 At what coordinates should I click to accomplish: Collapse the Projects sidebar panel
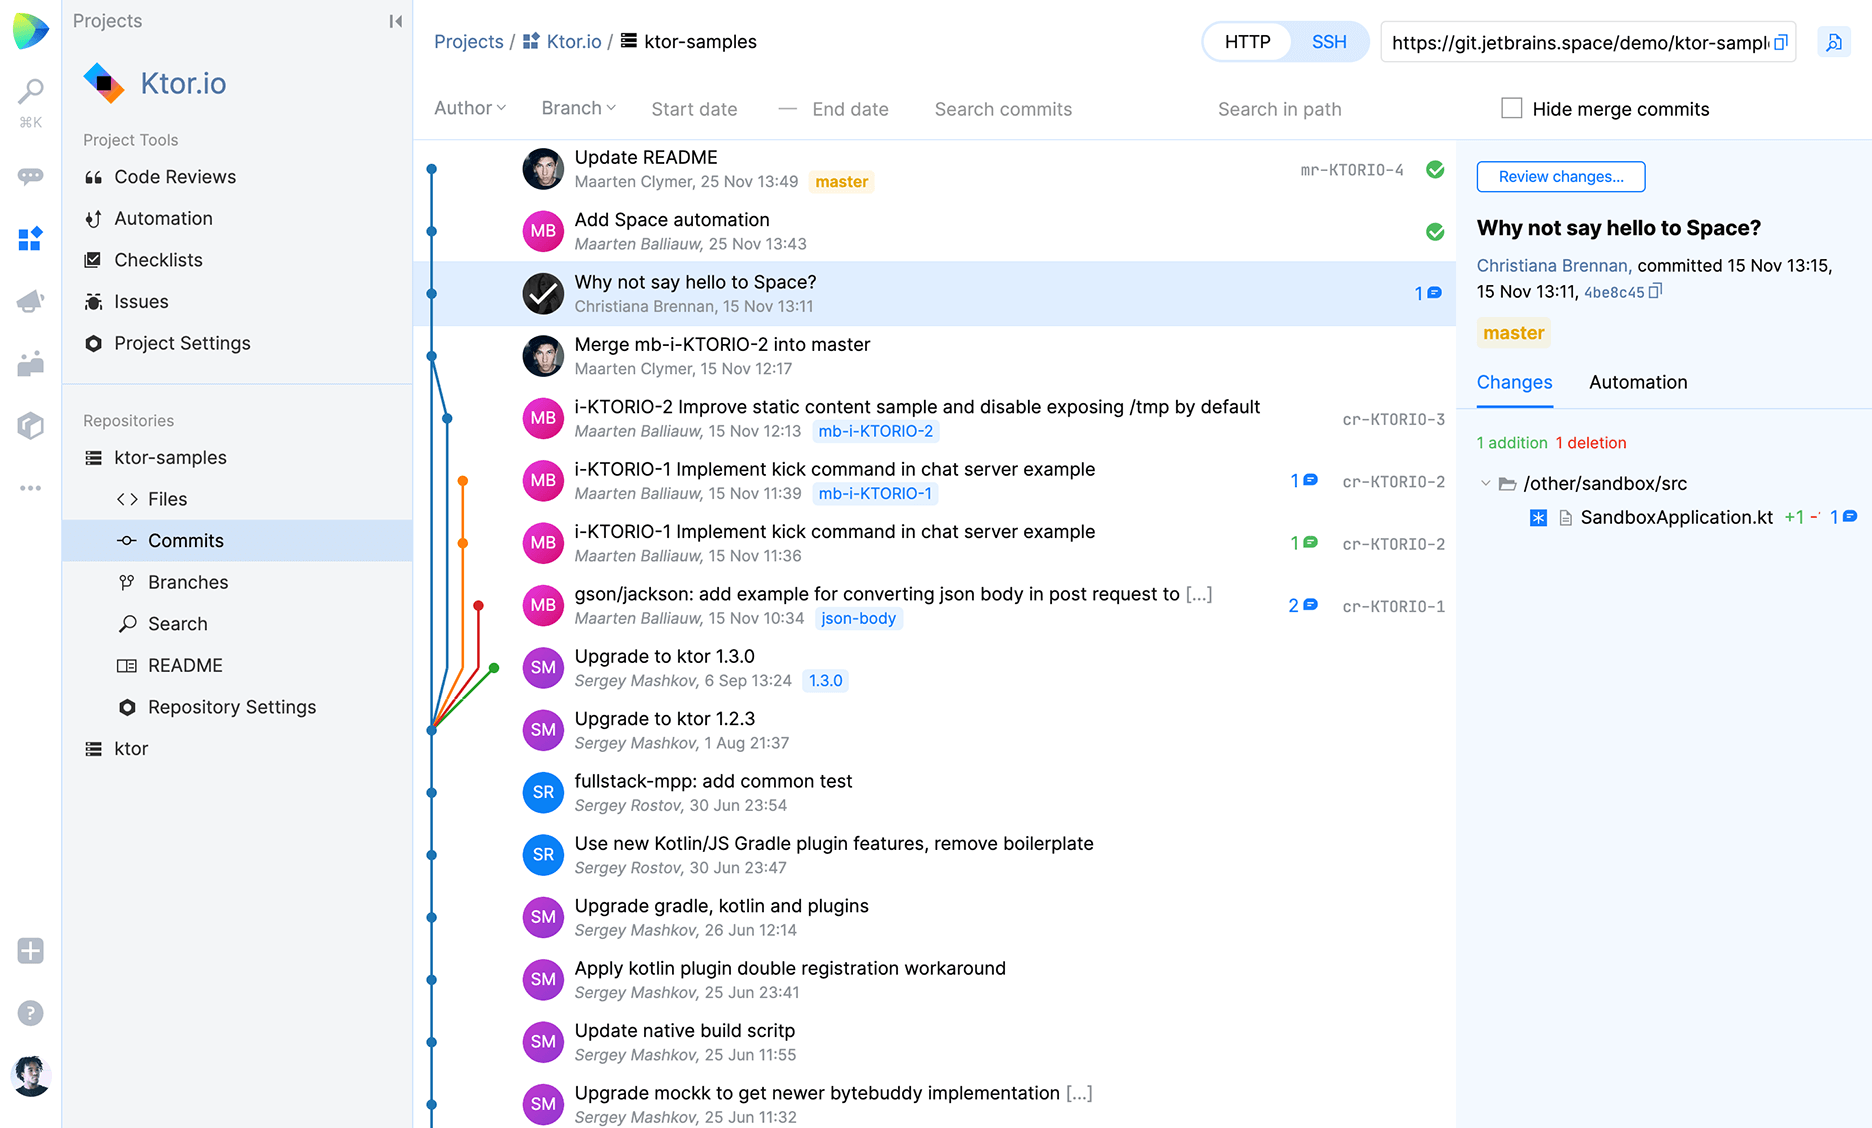coord(395,21)
